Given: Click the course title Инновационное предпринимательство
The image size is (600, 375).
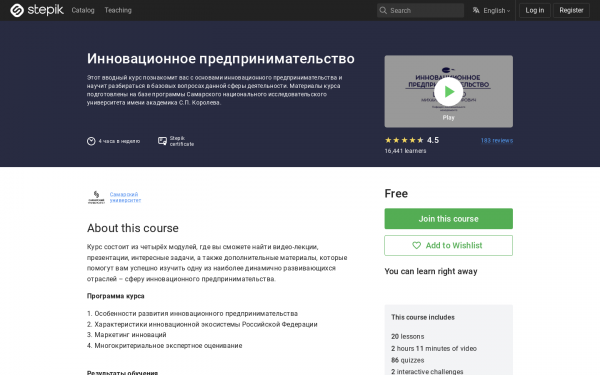Looking at the screenshot, I should click(221, 59).
